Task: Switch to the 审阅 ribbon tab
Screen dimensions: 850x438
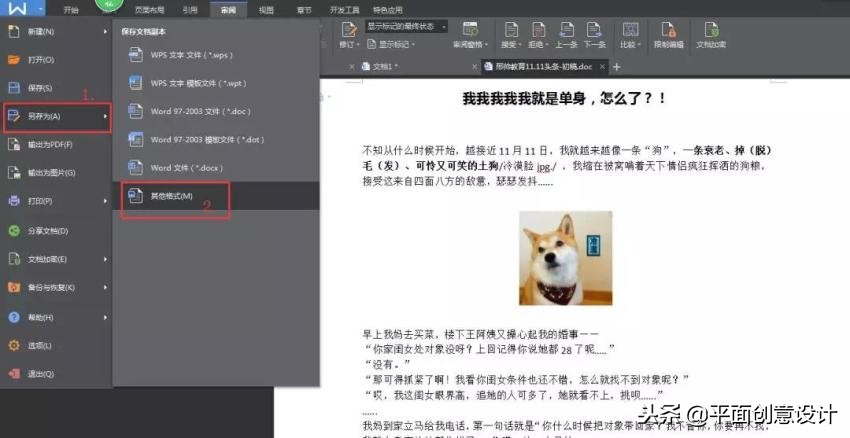Action: 228,10
